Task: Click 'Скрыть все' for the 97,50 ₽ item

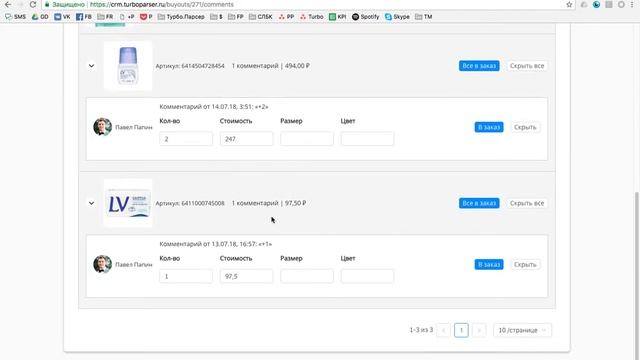Action: (x=527, y=203)
